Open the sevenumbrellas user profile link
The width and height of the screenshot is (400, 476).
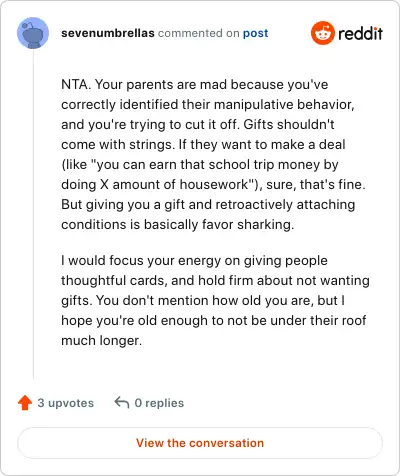[108, 33]
